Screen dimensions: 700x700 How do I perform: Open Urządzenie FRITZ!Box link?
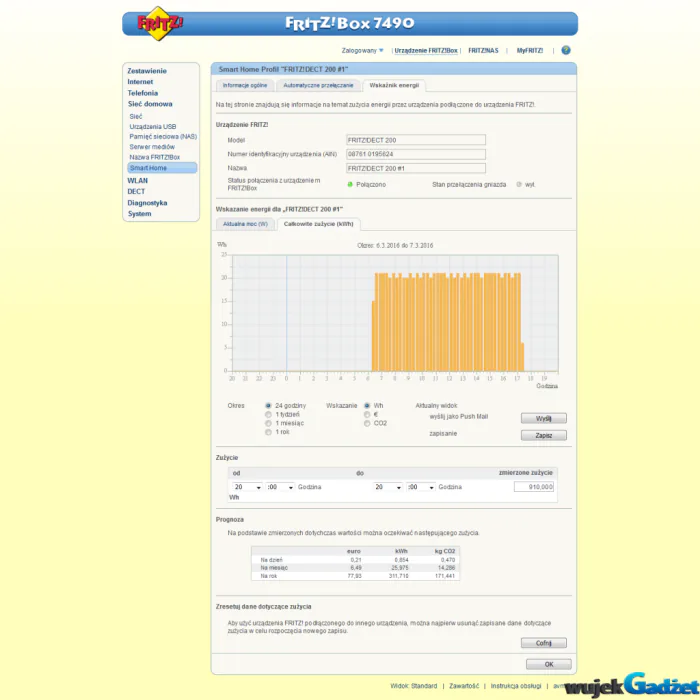pos(426,50)
